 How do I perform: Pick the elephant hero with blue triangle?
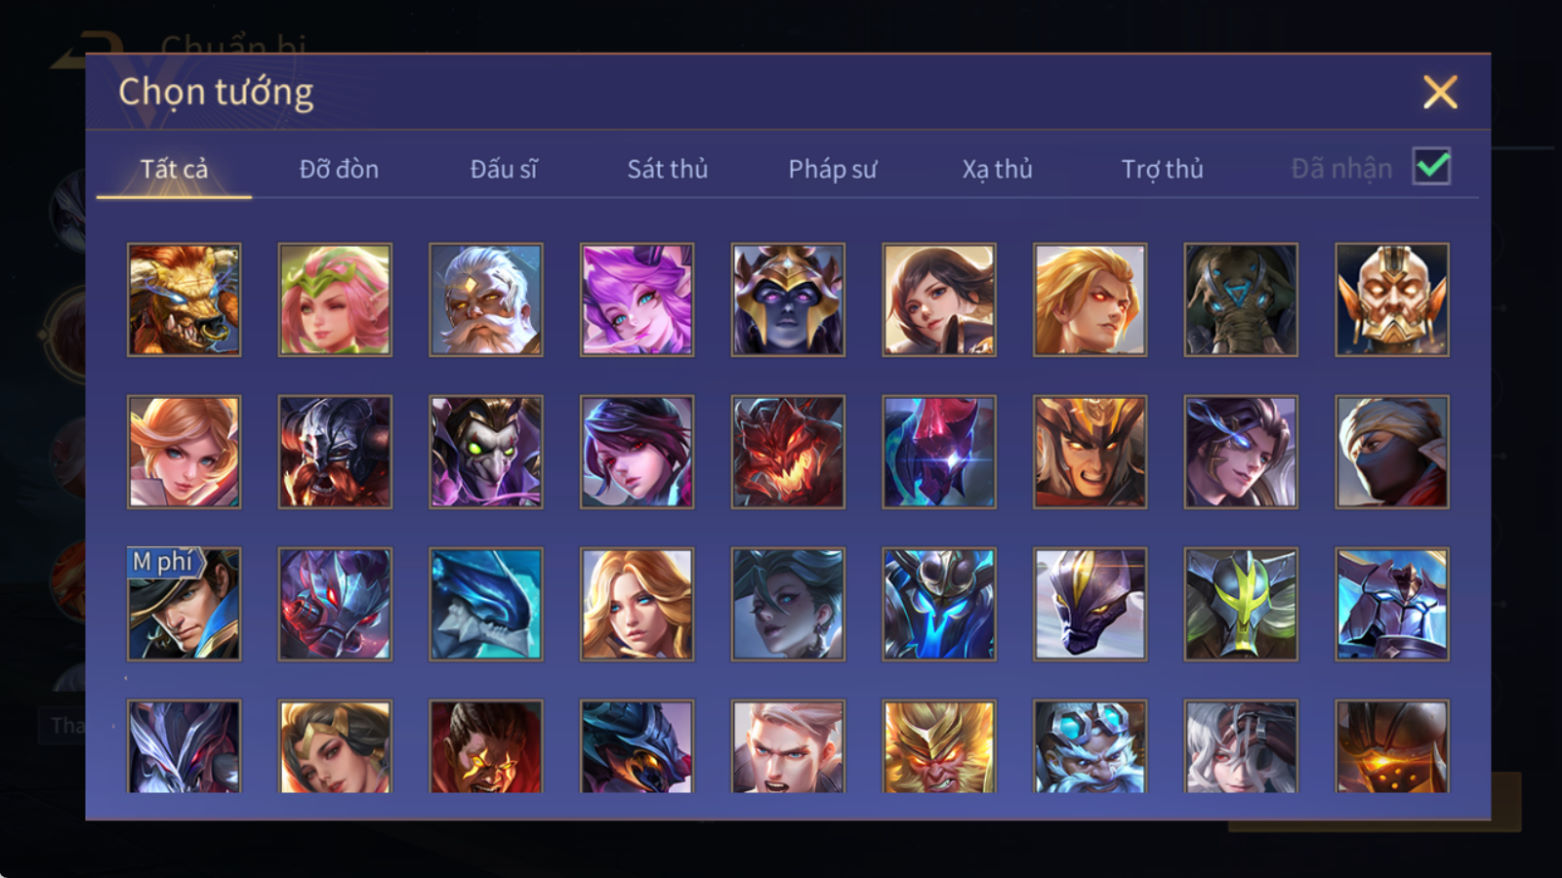click(1241, 300)
